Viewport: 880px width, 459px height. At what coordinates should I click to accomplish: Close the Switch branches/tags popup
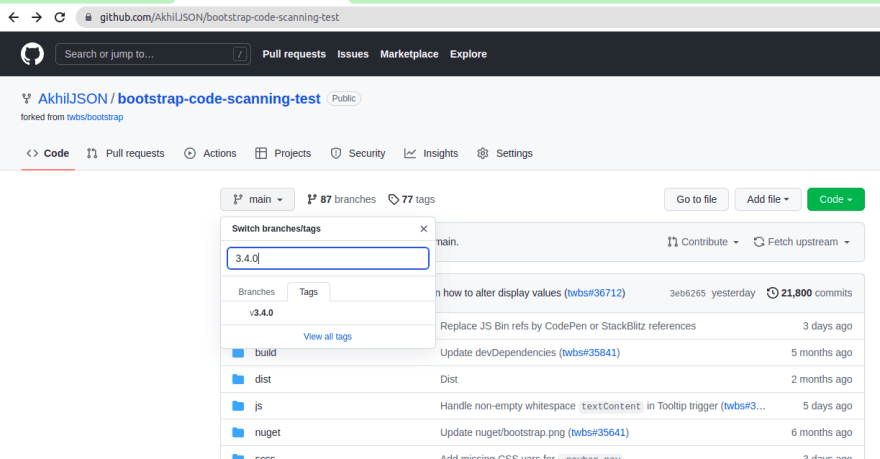[x=424, y=228]
